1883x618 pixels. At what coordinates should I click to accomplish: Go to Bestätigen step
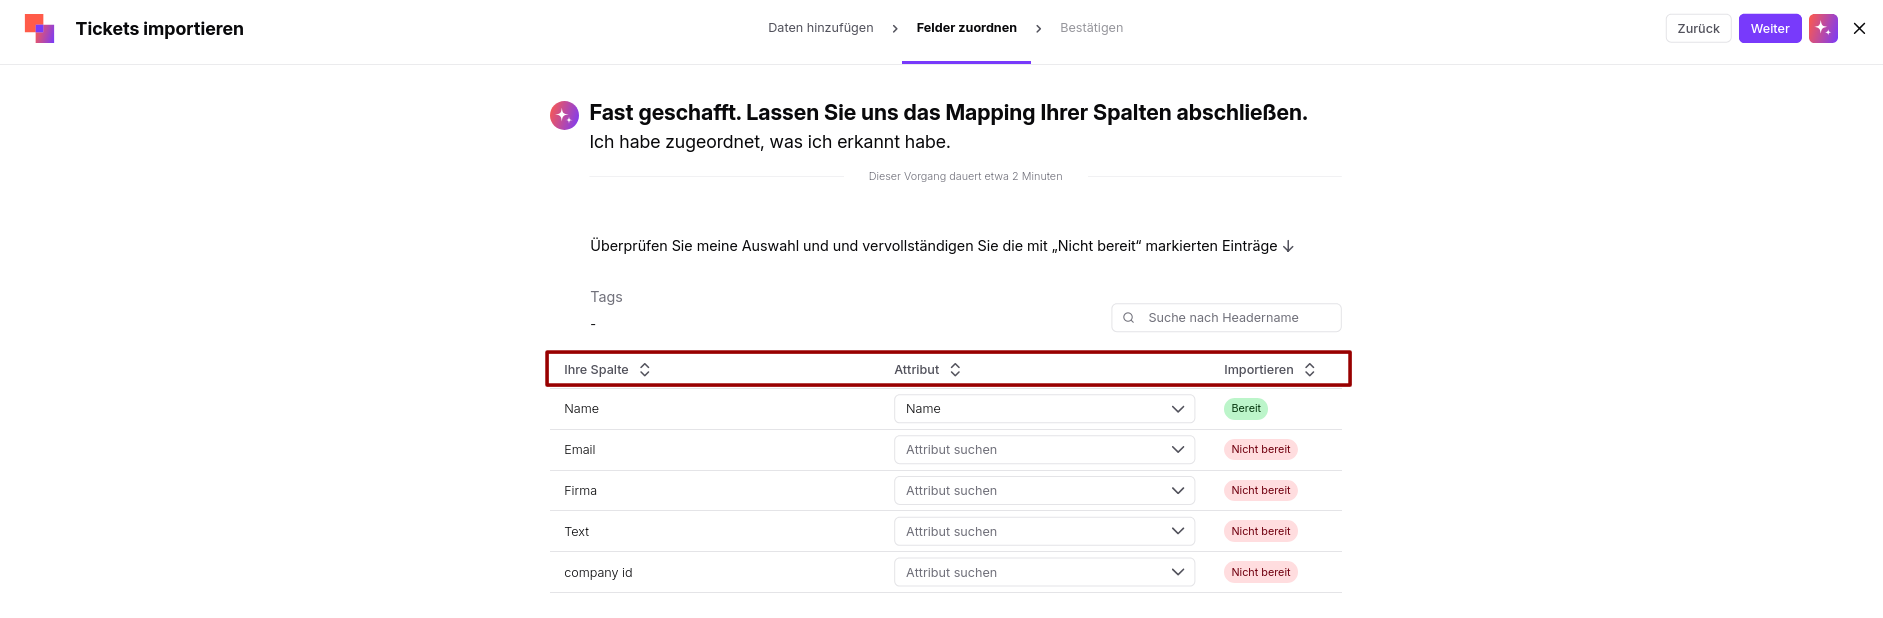coord(1091,28)
